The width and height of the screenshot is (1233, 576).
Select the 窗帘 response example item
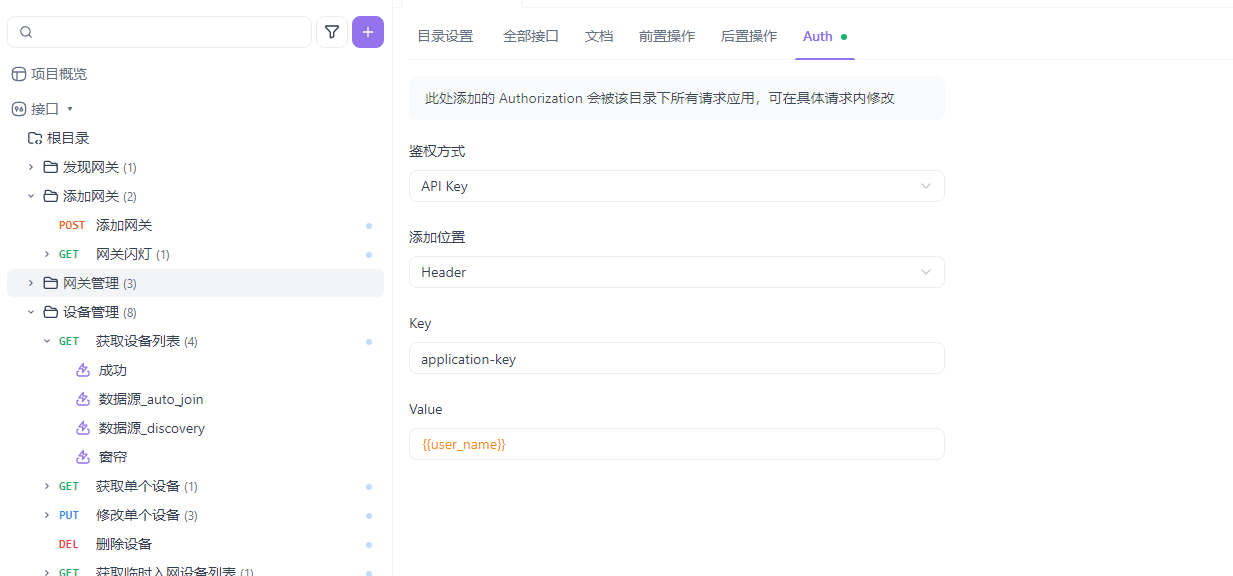tap(112, 457)
